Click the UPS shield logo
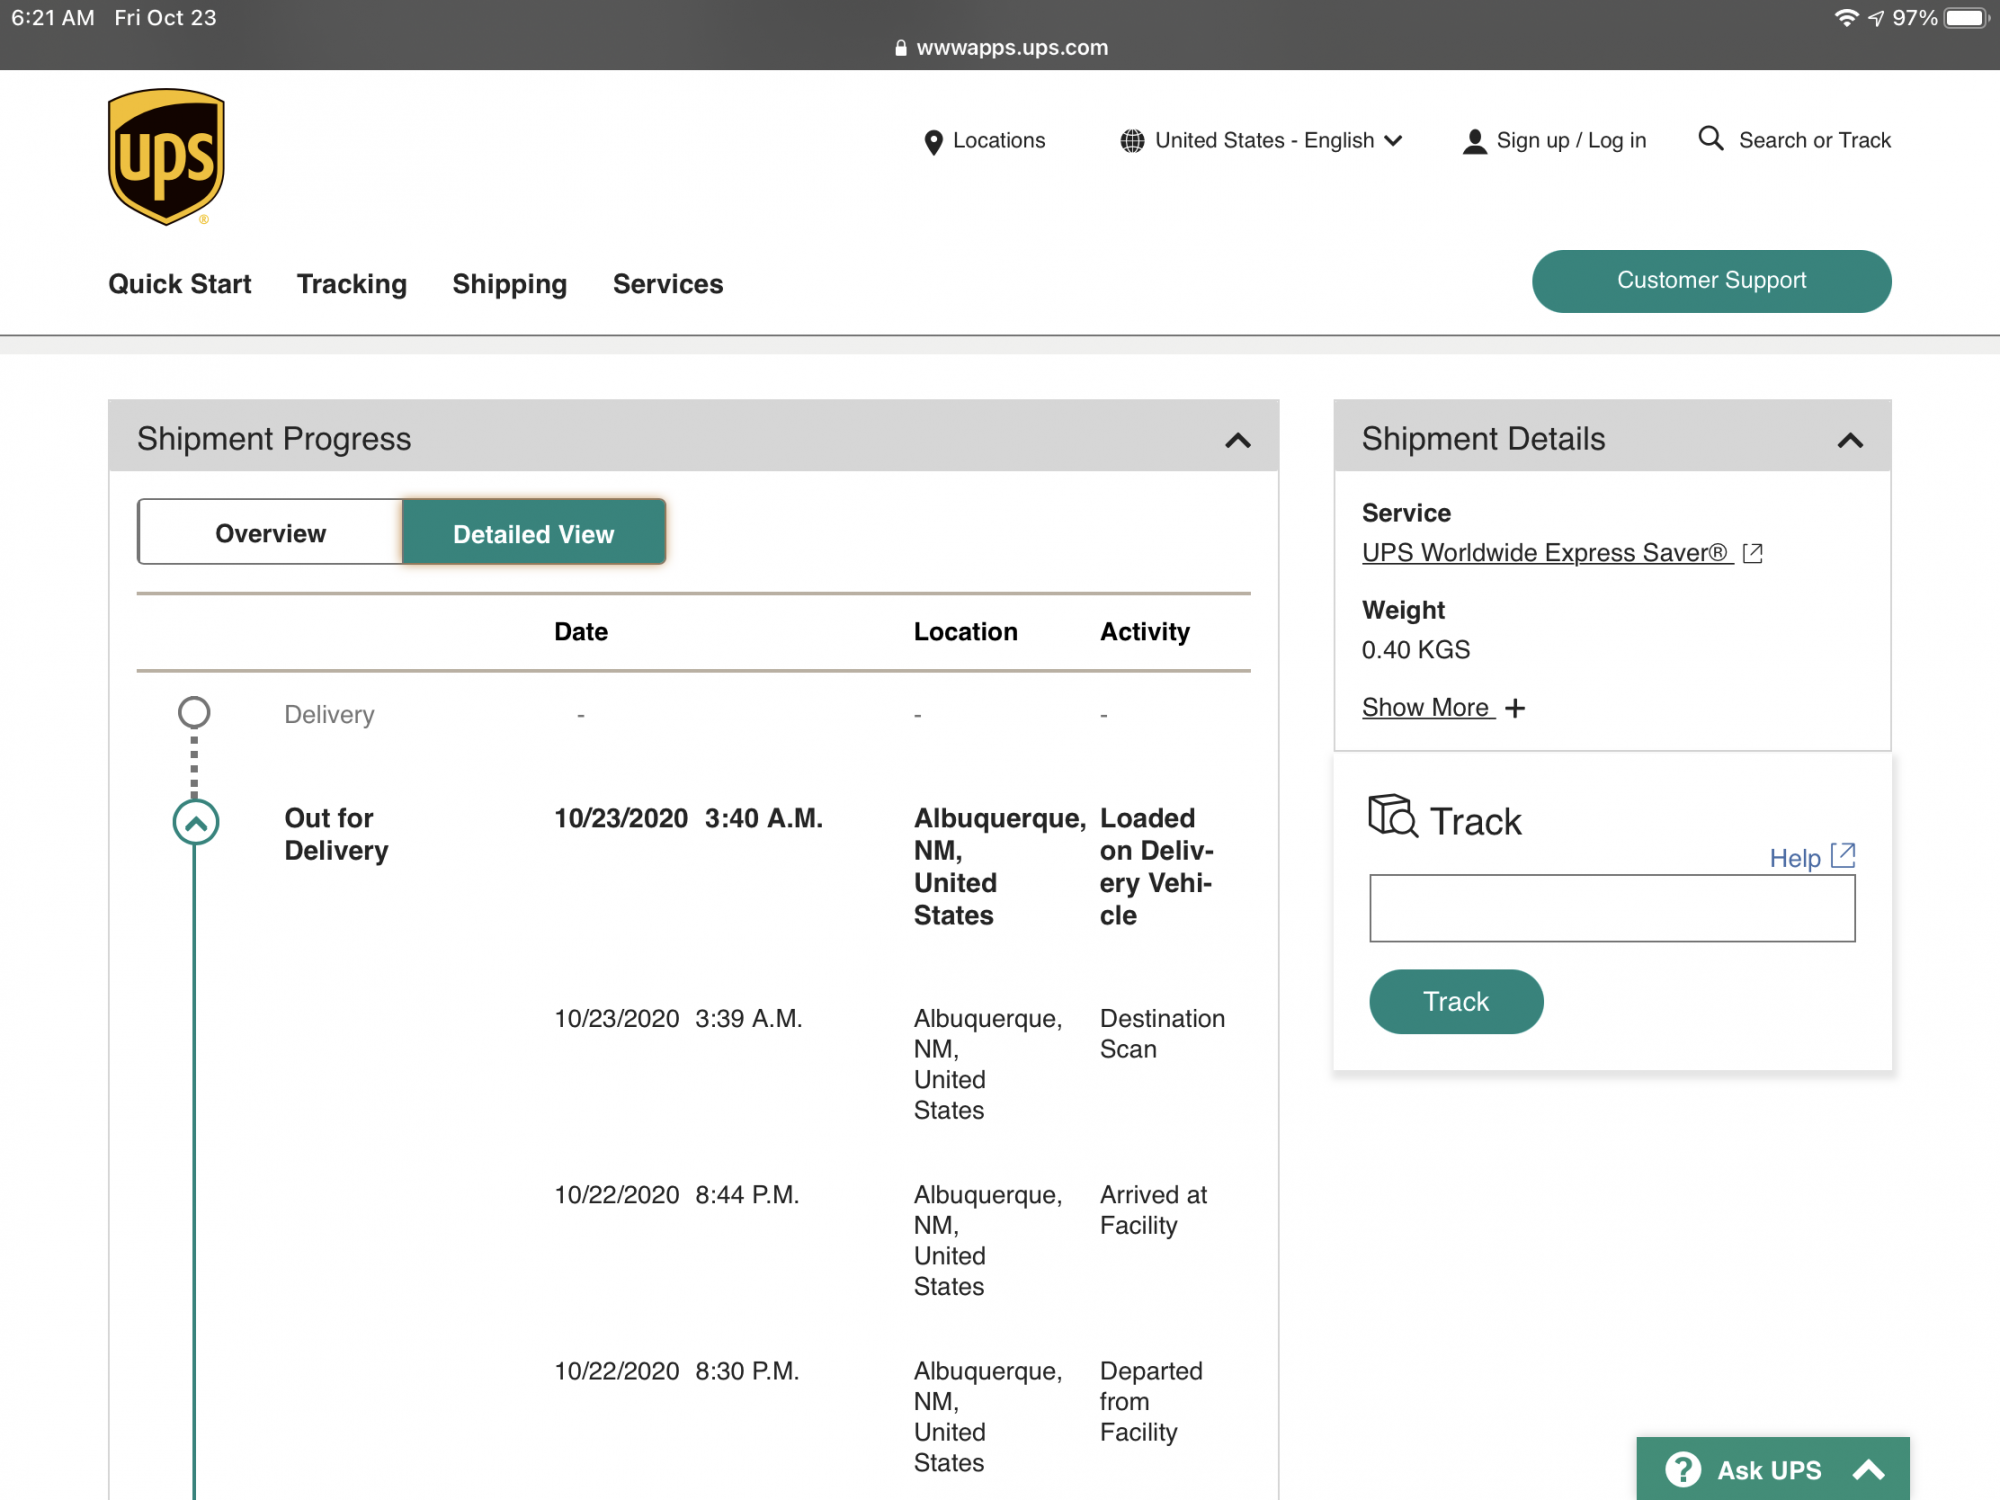Viewport: 2000px width, 1500px height. click(166, 157)
